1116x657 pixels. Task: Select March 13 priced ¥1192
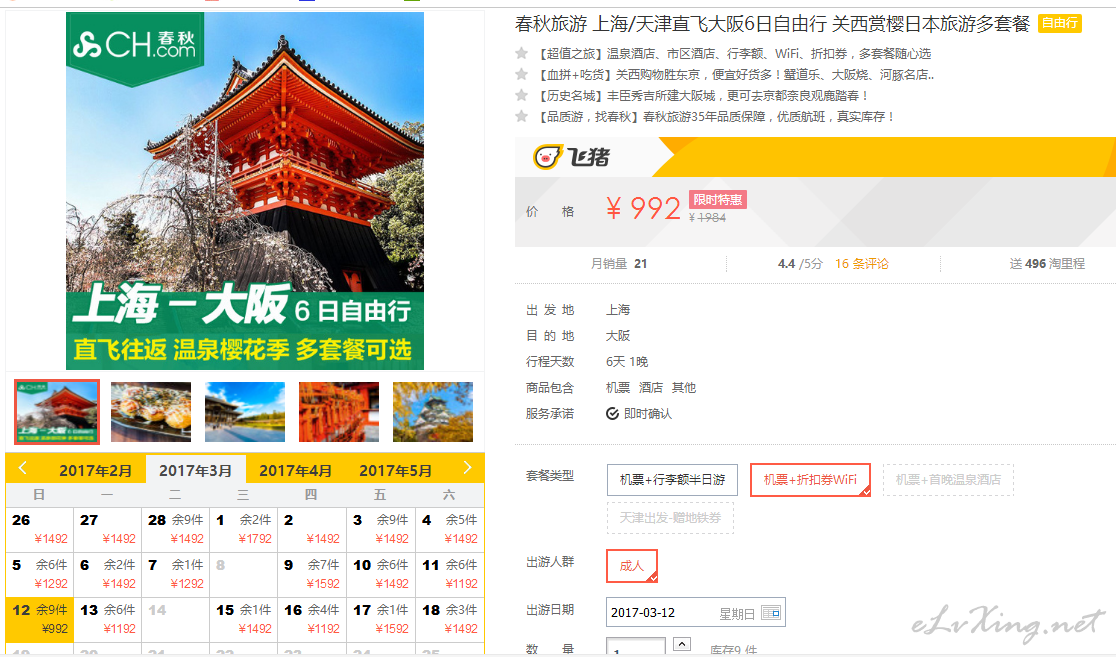107,619
